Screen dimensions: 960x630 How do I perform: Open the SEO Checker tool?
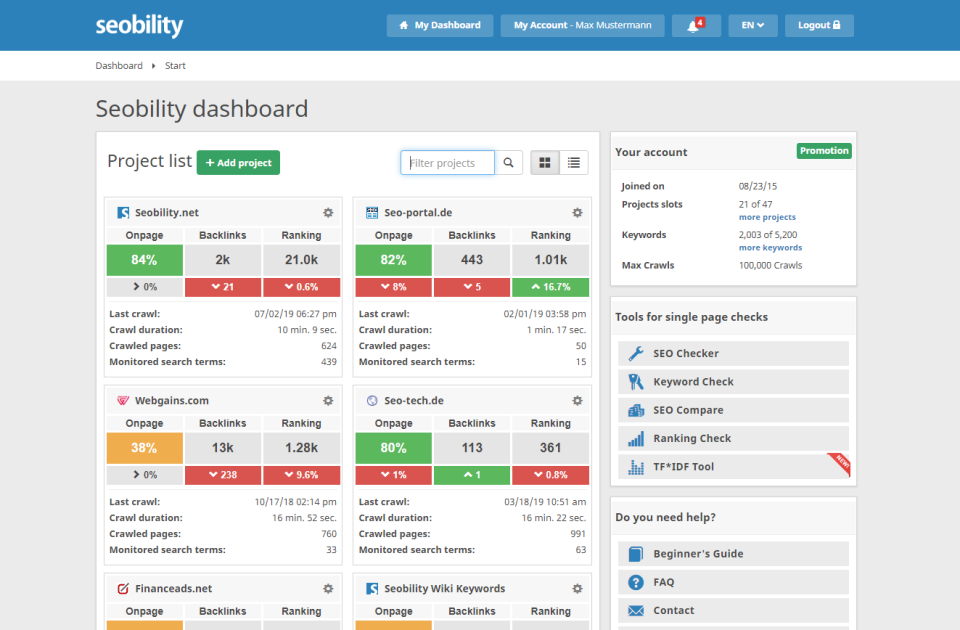point(733,353)
